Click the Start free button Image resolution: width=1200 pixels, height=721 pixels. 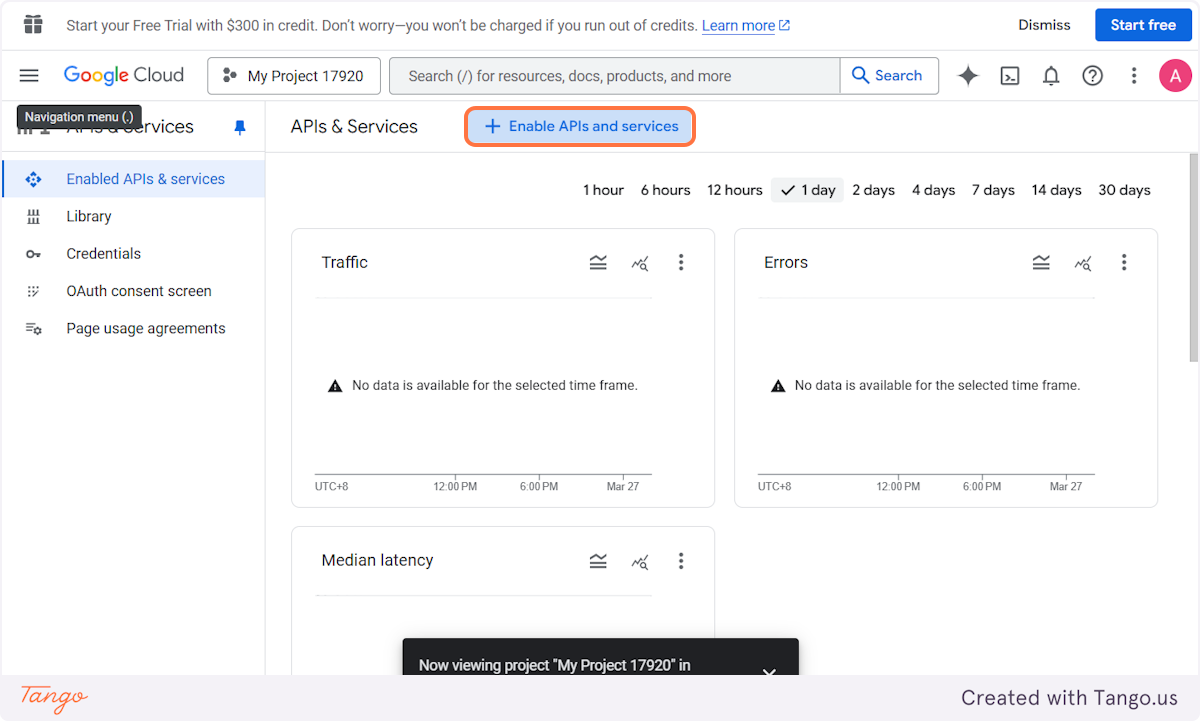tap(1143, 24)
